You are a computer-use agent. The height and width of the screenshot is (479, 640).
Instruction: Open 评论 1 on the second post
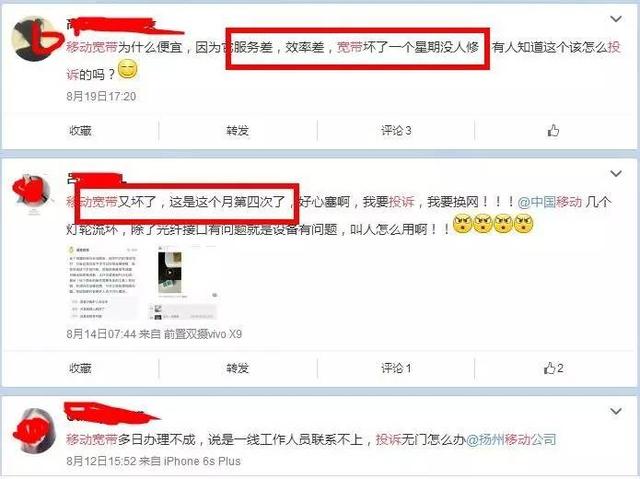396,368
